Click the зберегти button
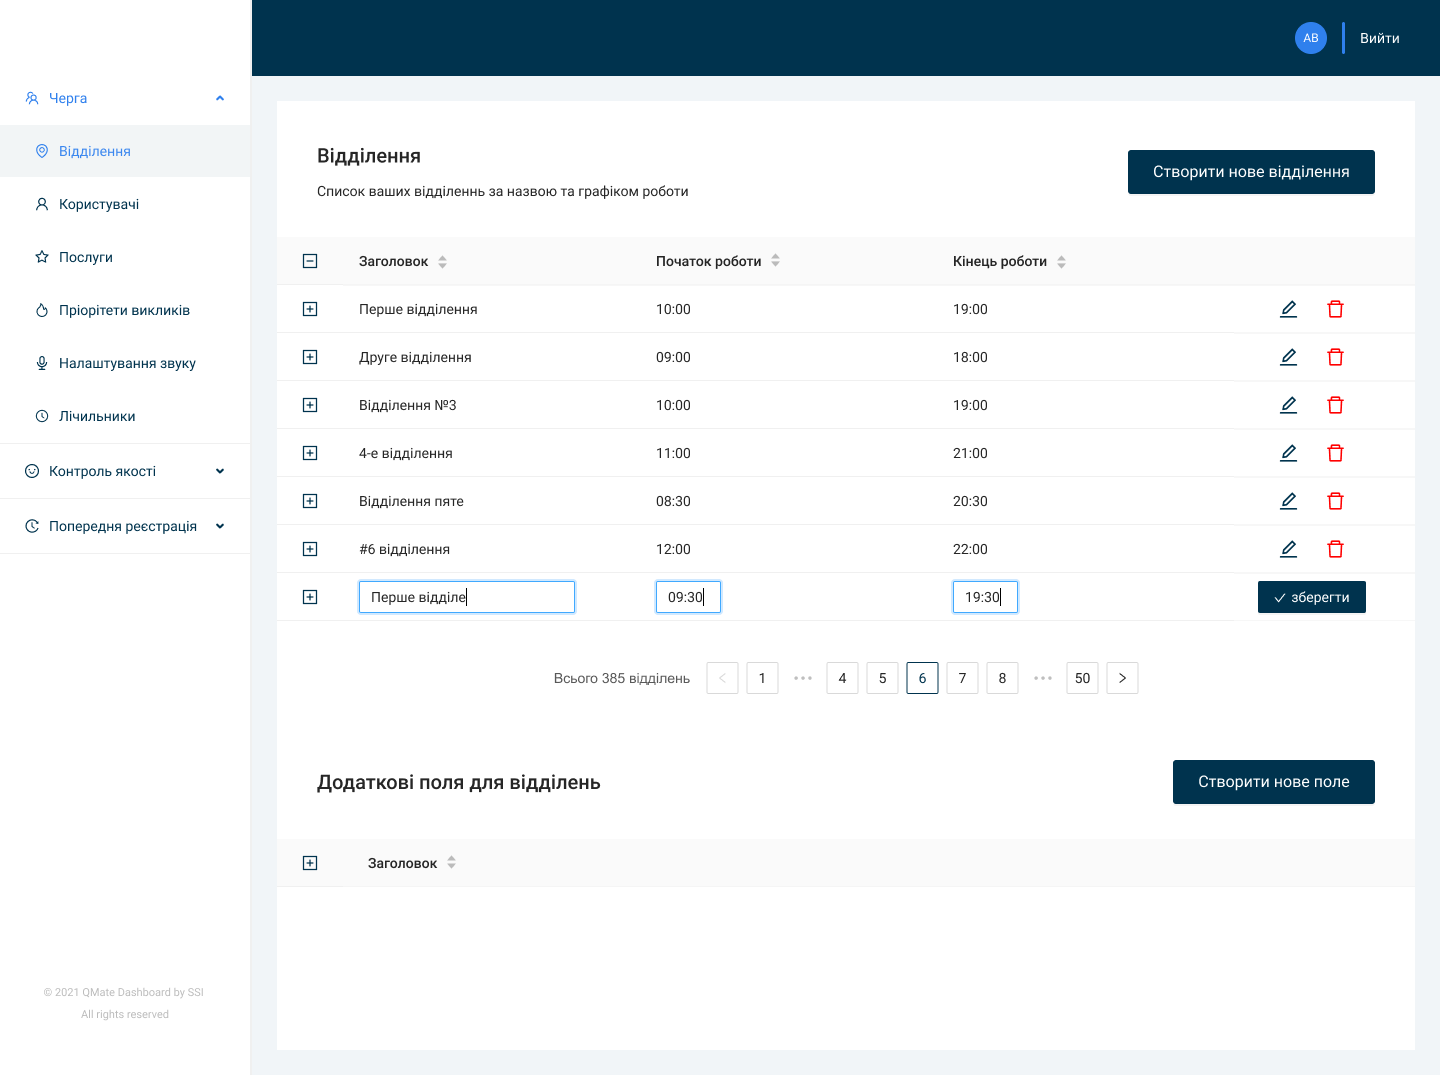1440x1075 pixels. (1312, 597)
